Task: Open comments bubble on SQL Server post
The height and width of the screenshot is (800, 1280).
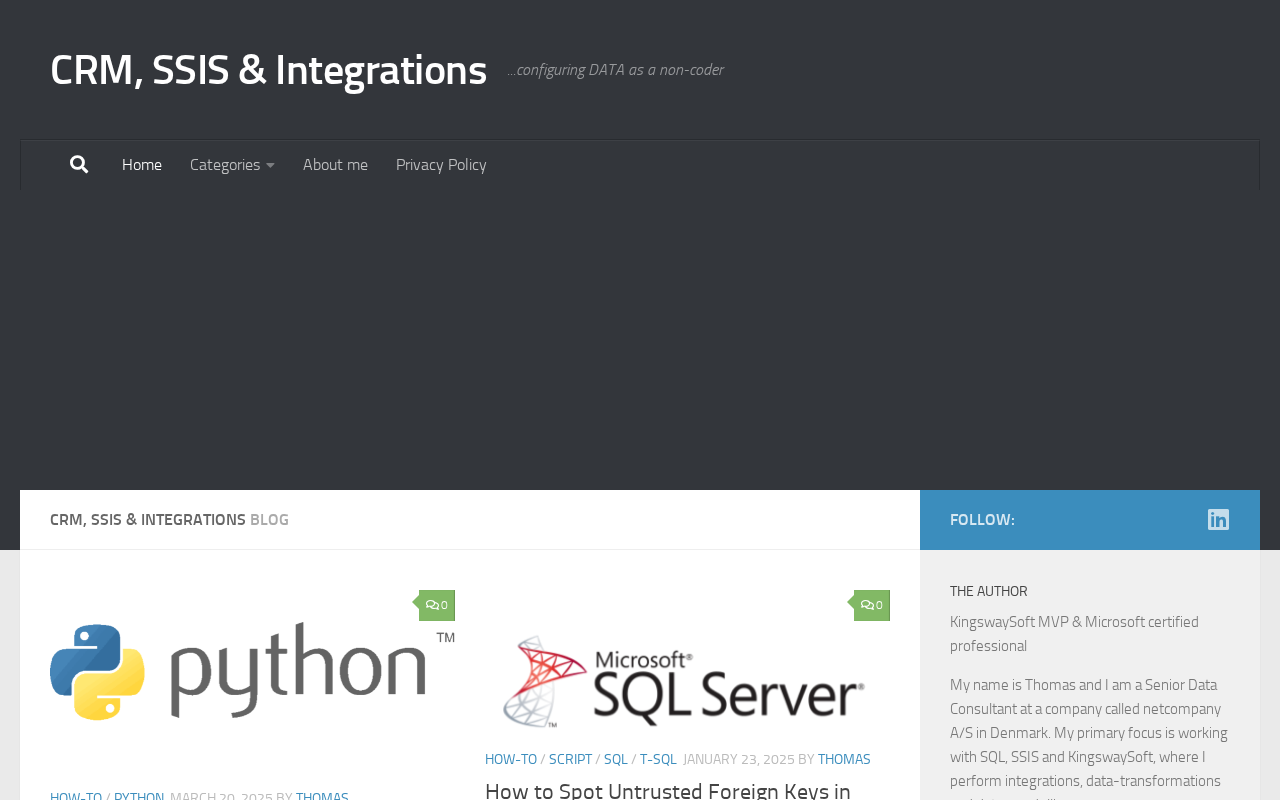Action: pos(872,605)
